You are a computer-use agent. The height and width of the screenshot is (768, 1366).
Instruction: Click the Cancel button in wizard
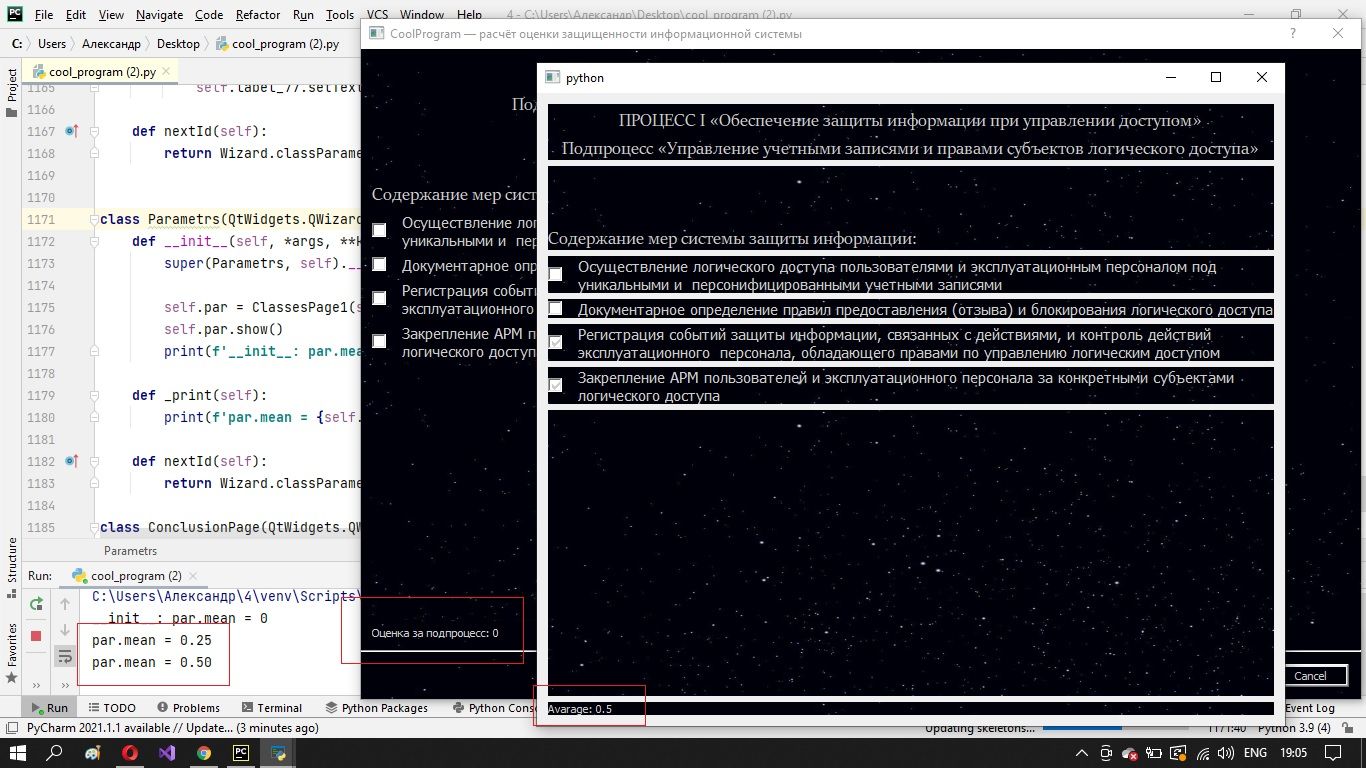coord(1309,676)
